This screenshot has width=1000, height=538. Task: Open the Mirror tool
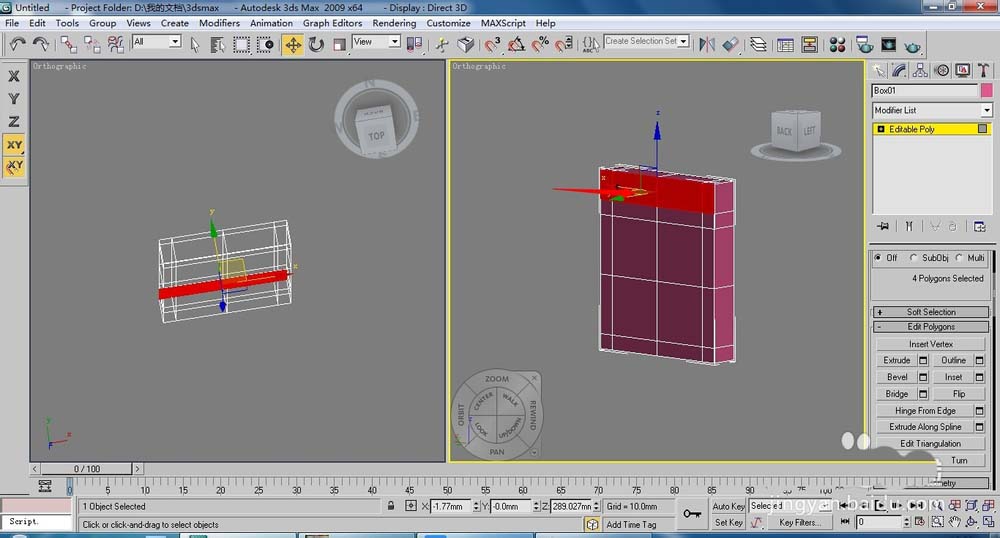pyautogui.click(x=707, y=44)
